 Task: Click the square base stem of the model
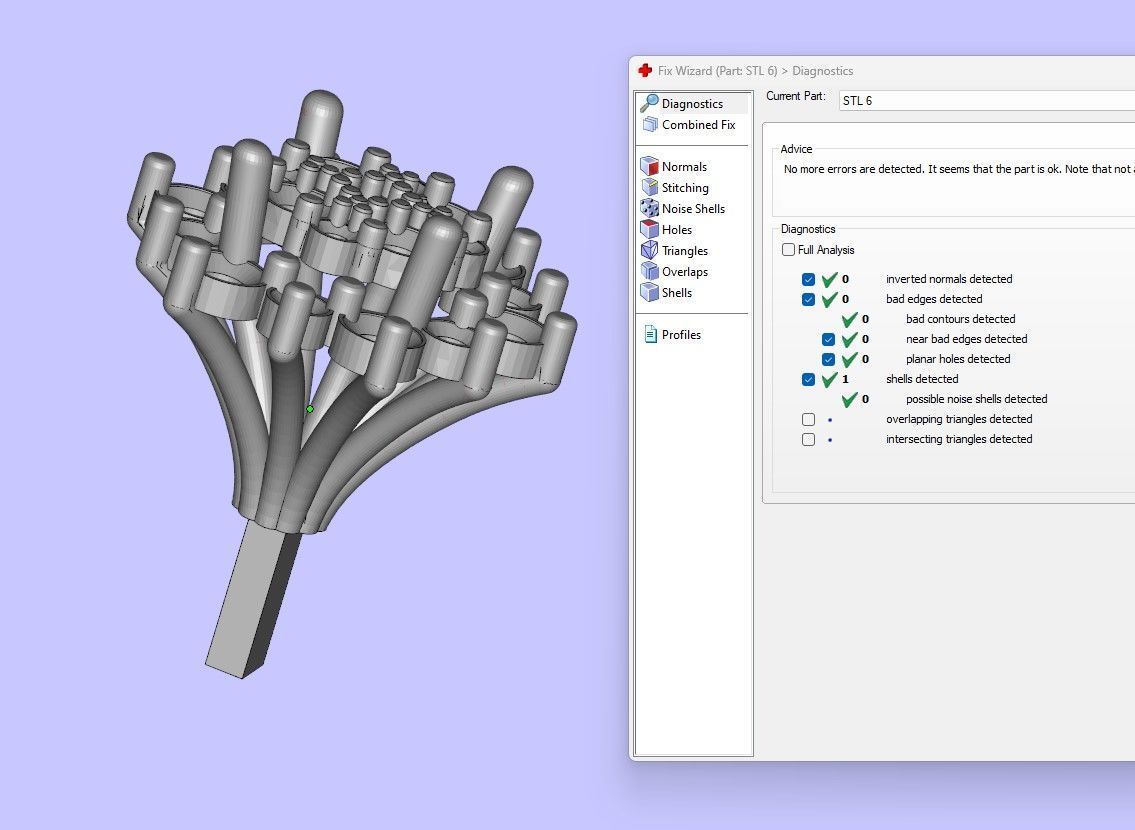(253, 599)
